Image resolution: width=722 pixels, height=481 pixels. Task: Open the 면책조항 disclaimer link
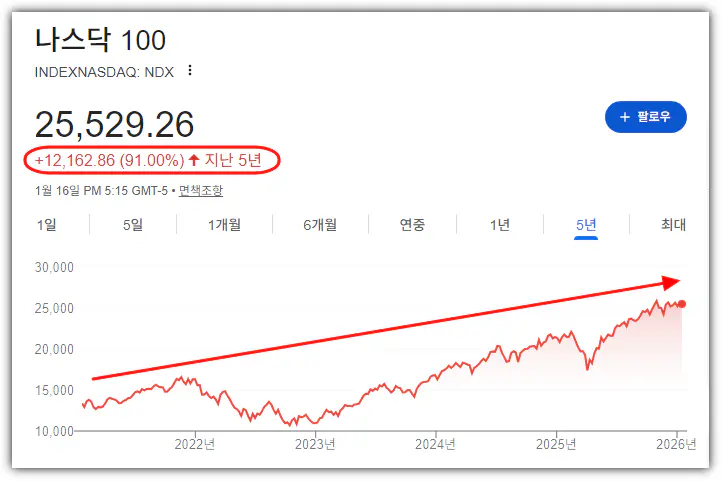pyautogui.click(x=201, y=190)
